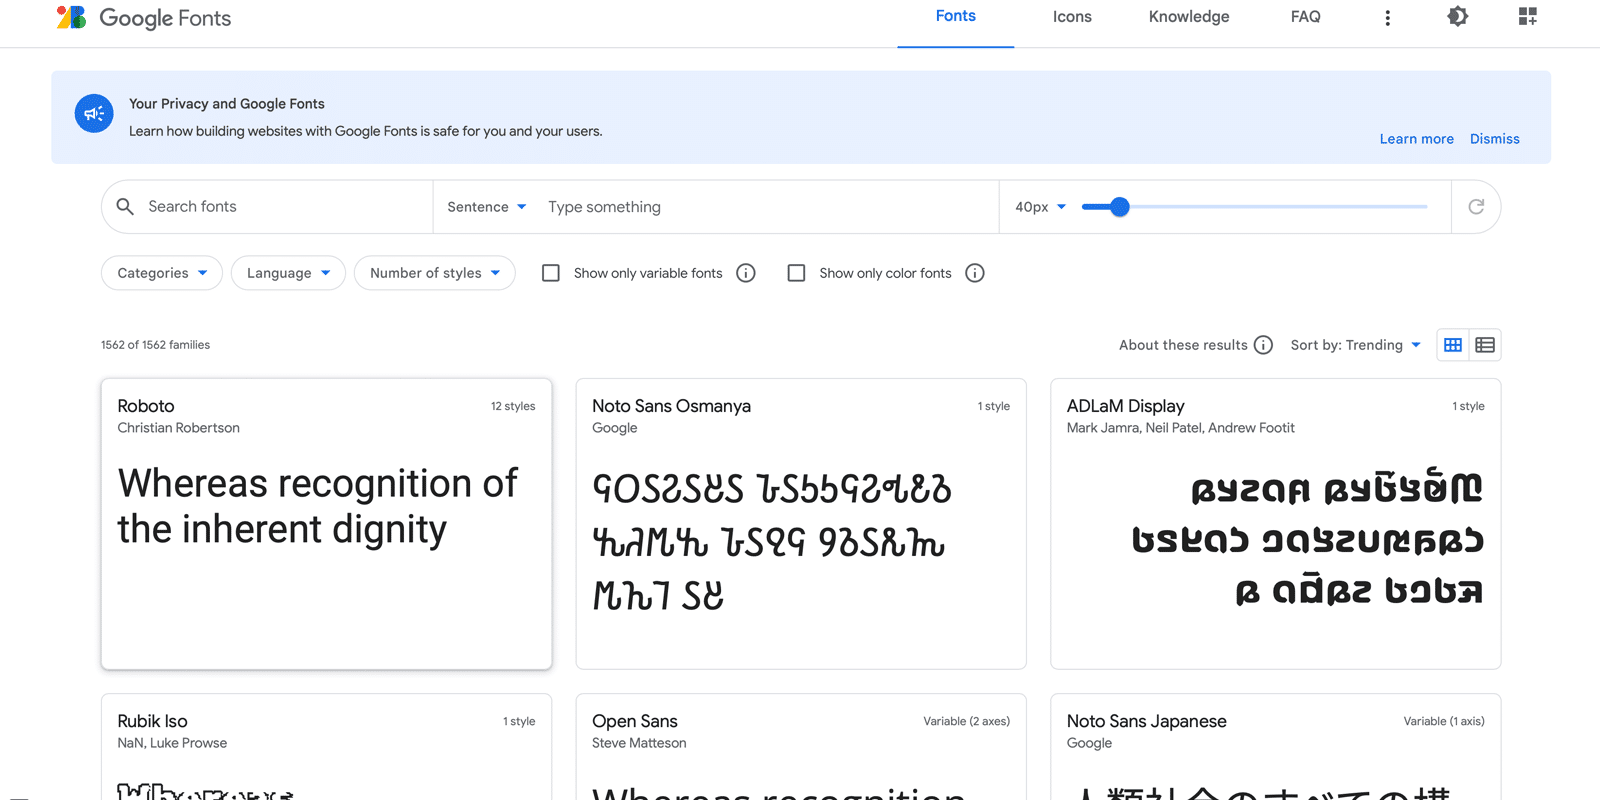Open the ADLaM Display font card

tap(1275, 524)
